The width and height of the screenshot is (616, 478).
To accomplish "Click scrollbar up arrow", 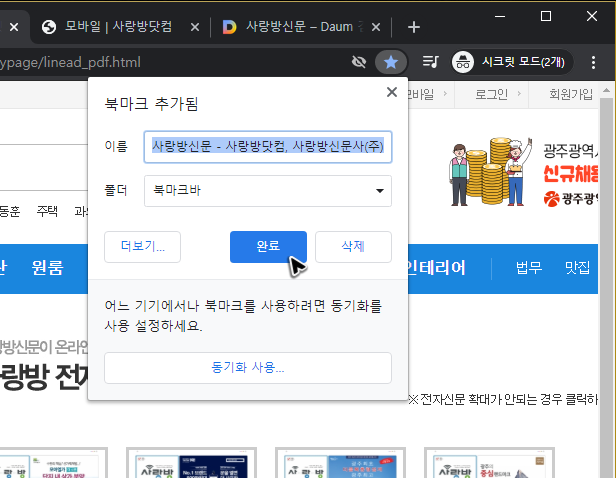I will point(607,90).
